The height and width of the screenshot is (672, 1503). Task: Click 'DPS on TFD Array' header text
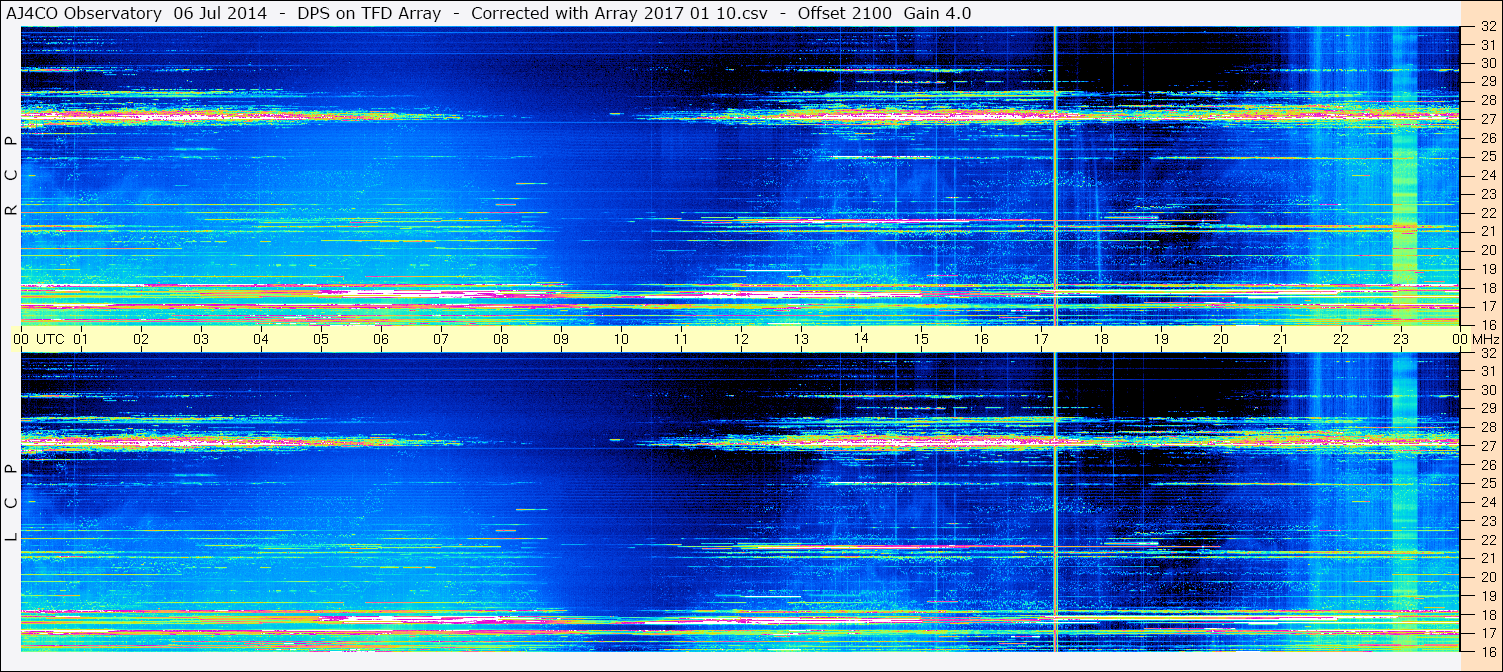point(369,13)
